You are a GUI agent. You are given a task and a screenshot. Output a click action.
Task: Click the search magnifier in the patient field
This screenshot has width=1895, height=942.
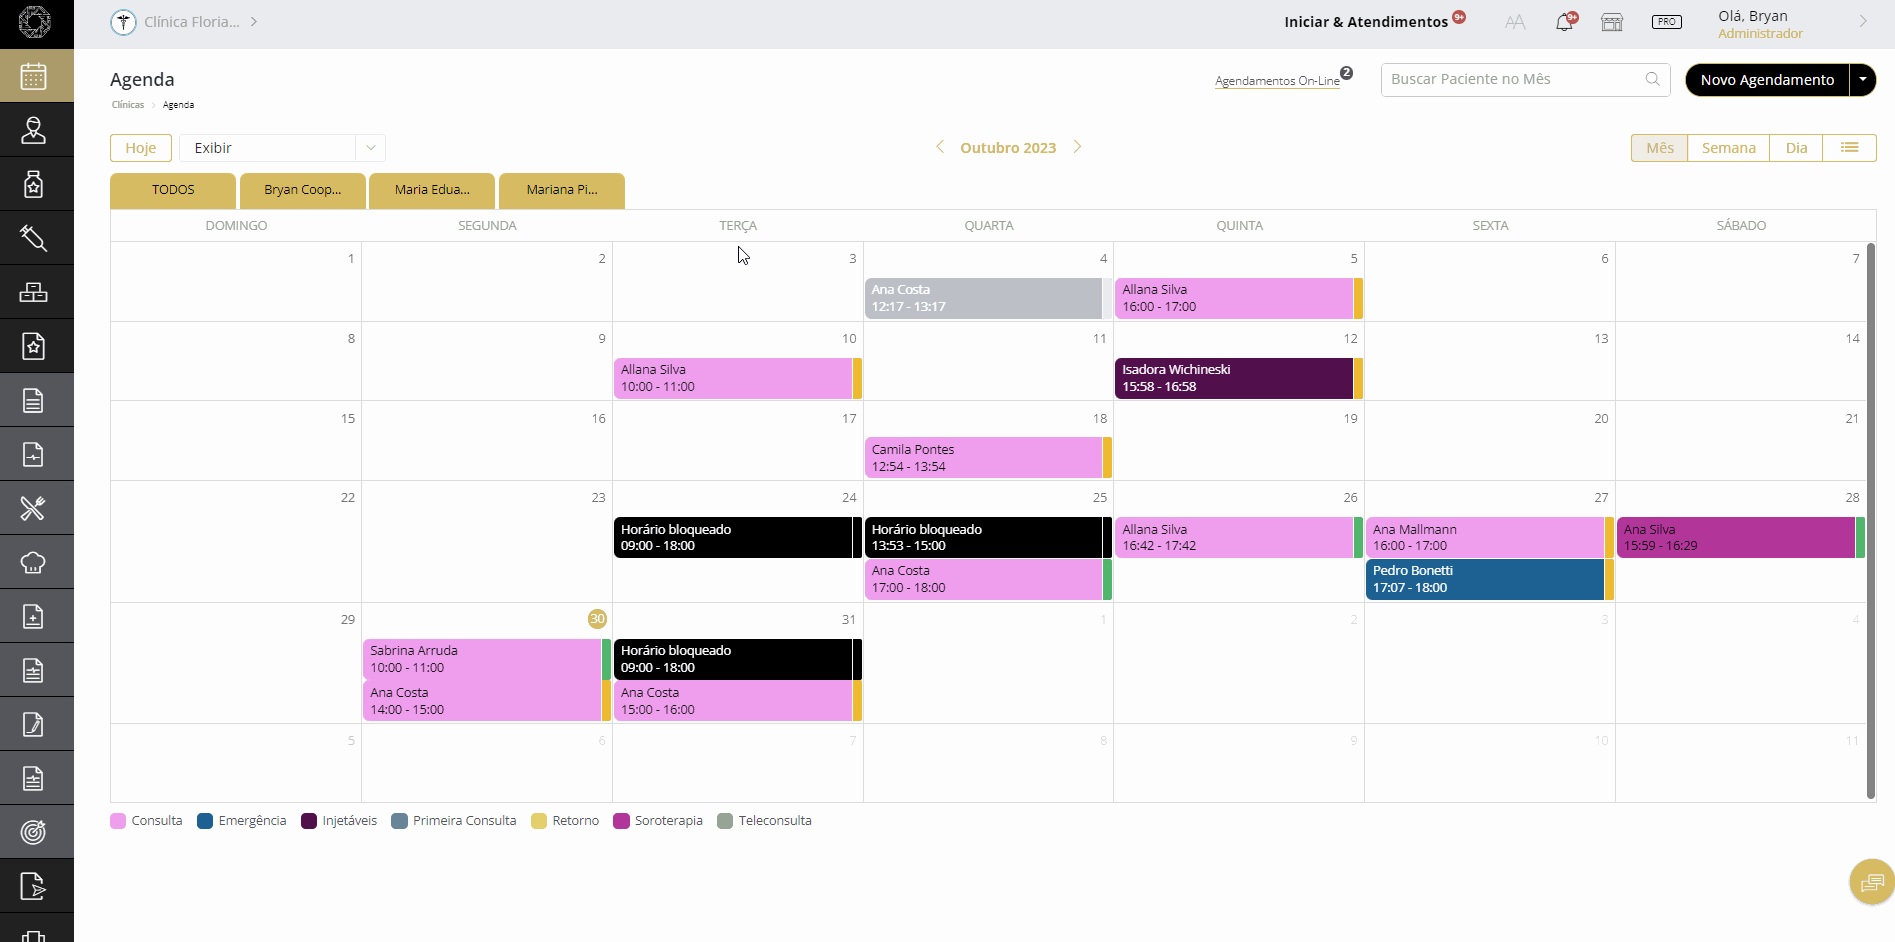[x=1652, y=79]
